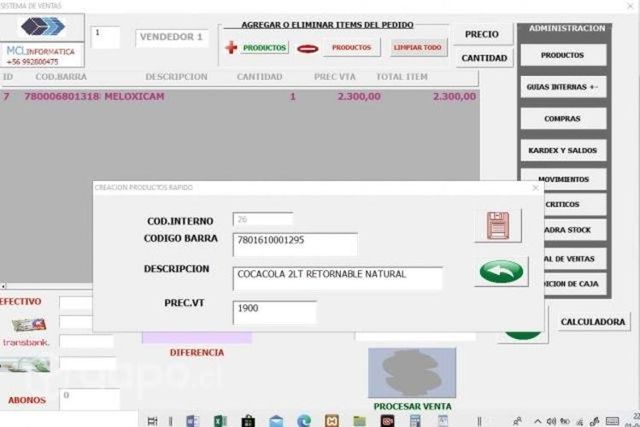Click the credit cards payment image
The height and width of the screenshot is (427, 640).
point(29,325)
